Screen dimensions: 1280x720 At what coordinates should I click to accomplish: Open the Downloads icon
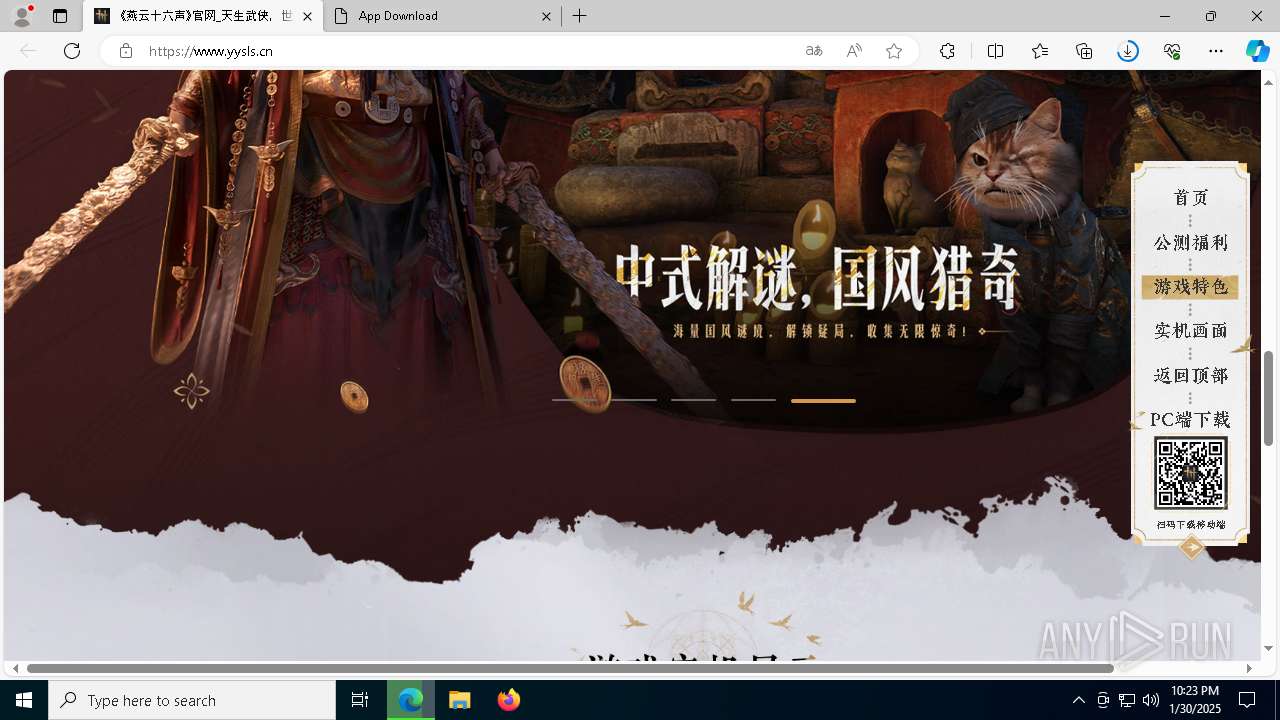click(x=1128, y=51)
